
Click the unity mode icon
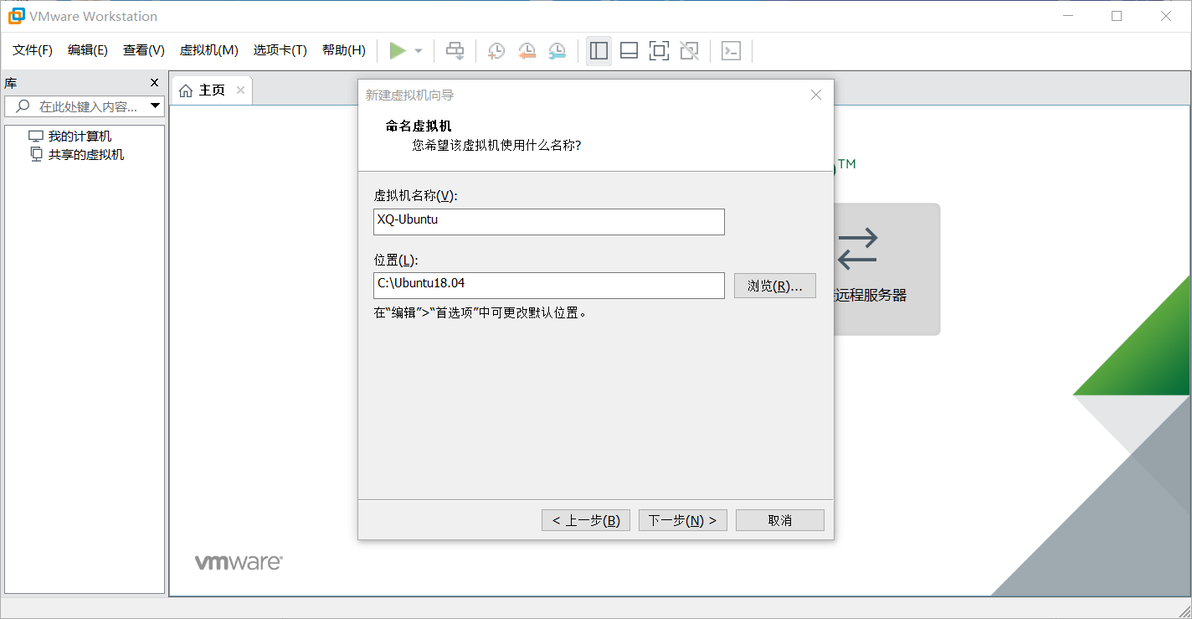(x=690, y=51)
